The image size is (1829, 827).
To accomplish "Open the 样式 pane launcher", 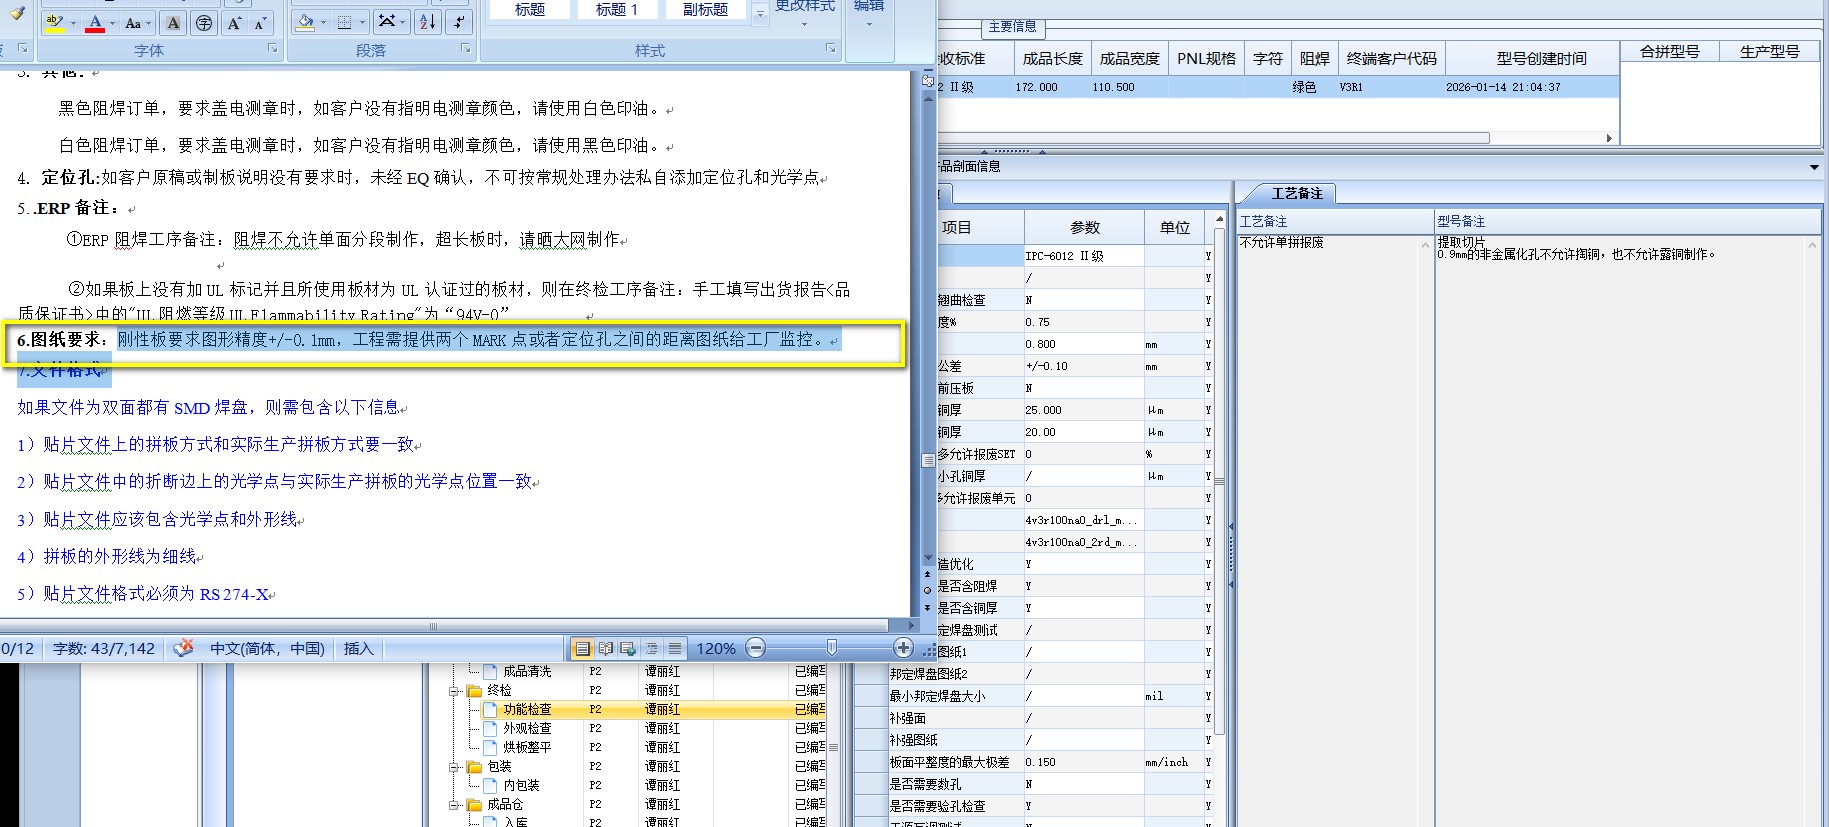I will click(x=831, y=48).
